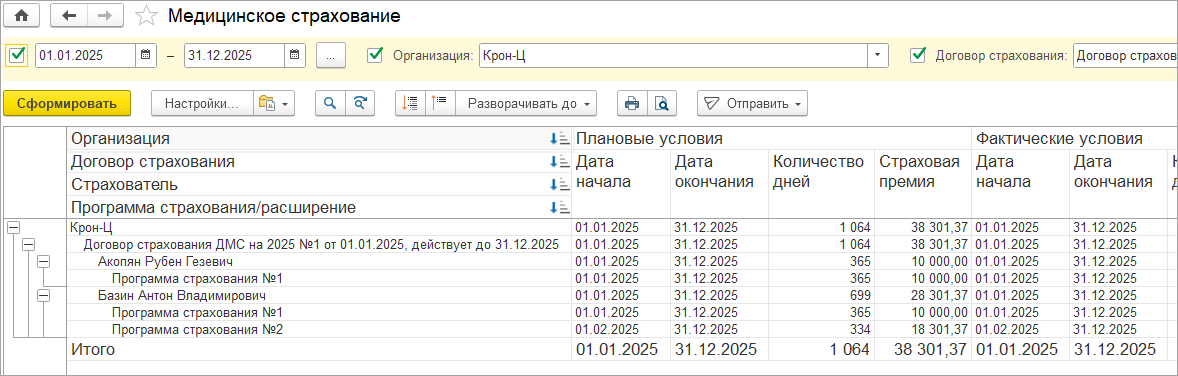Open the Отправить dropdown menu
The width and height of the screenshot is (1178, 376).
tap(753, 104)
